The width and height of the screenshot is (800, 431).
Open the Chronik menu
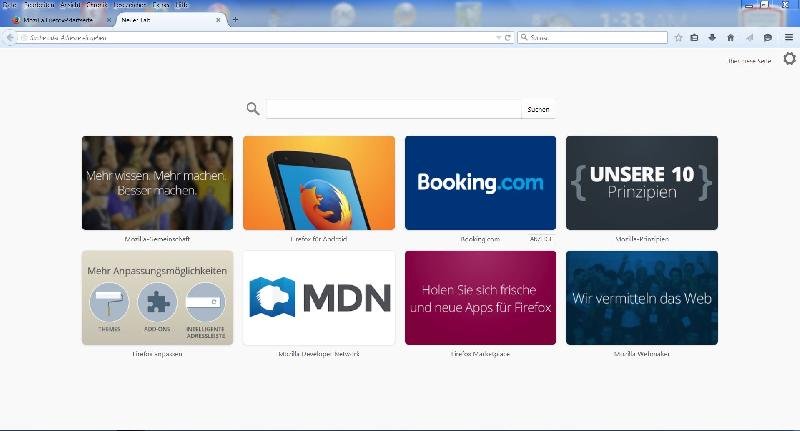click(97, 5)
